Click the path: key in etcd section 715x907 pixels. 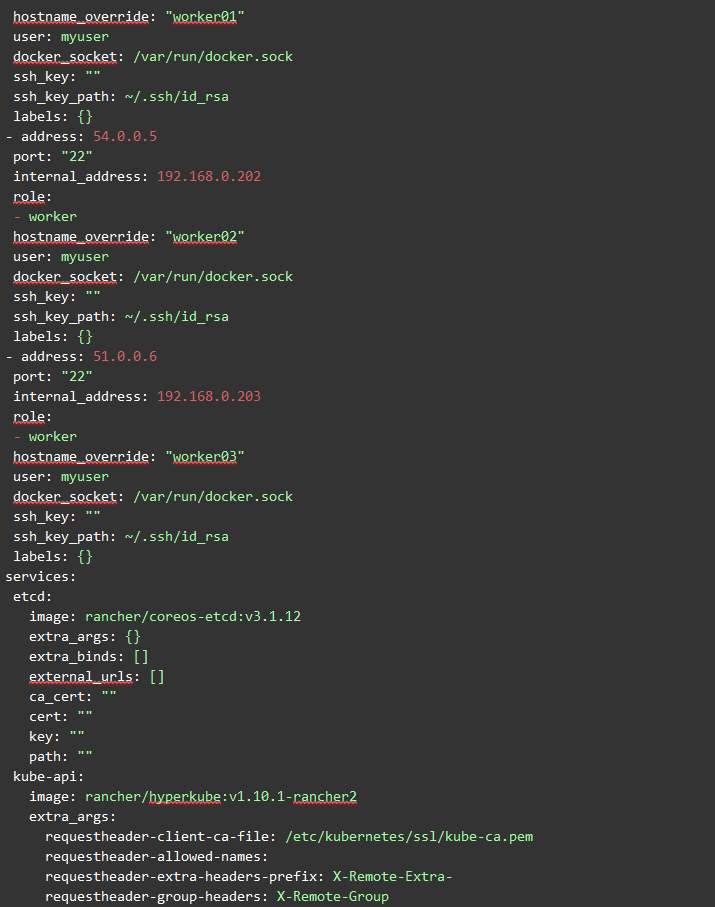tap(48, 757)
